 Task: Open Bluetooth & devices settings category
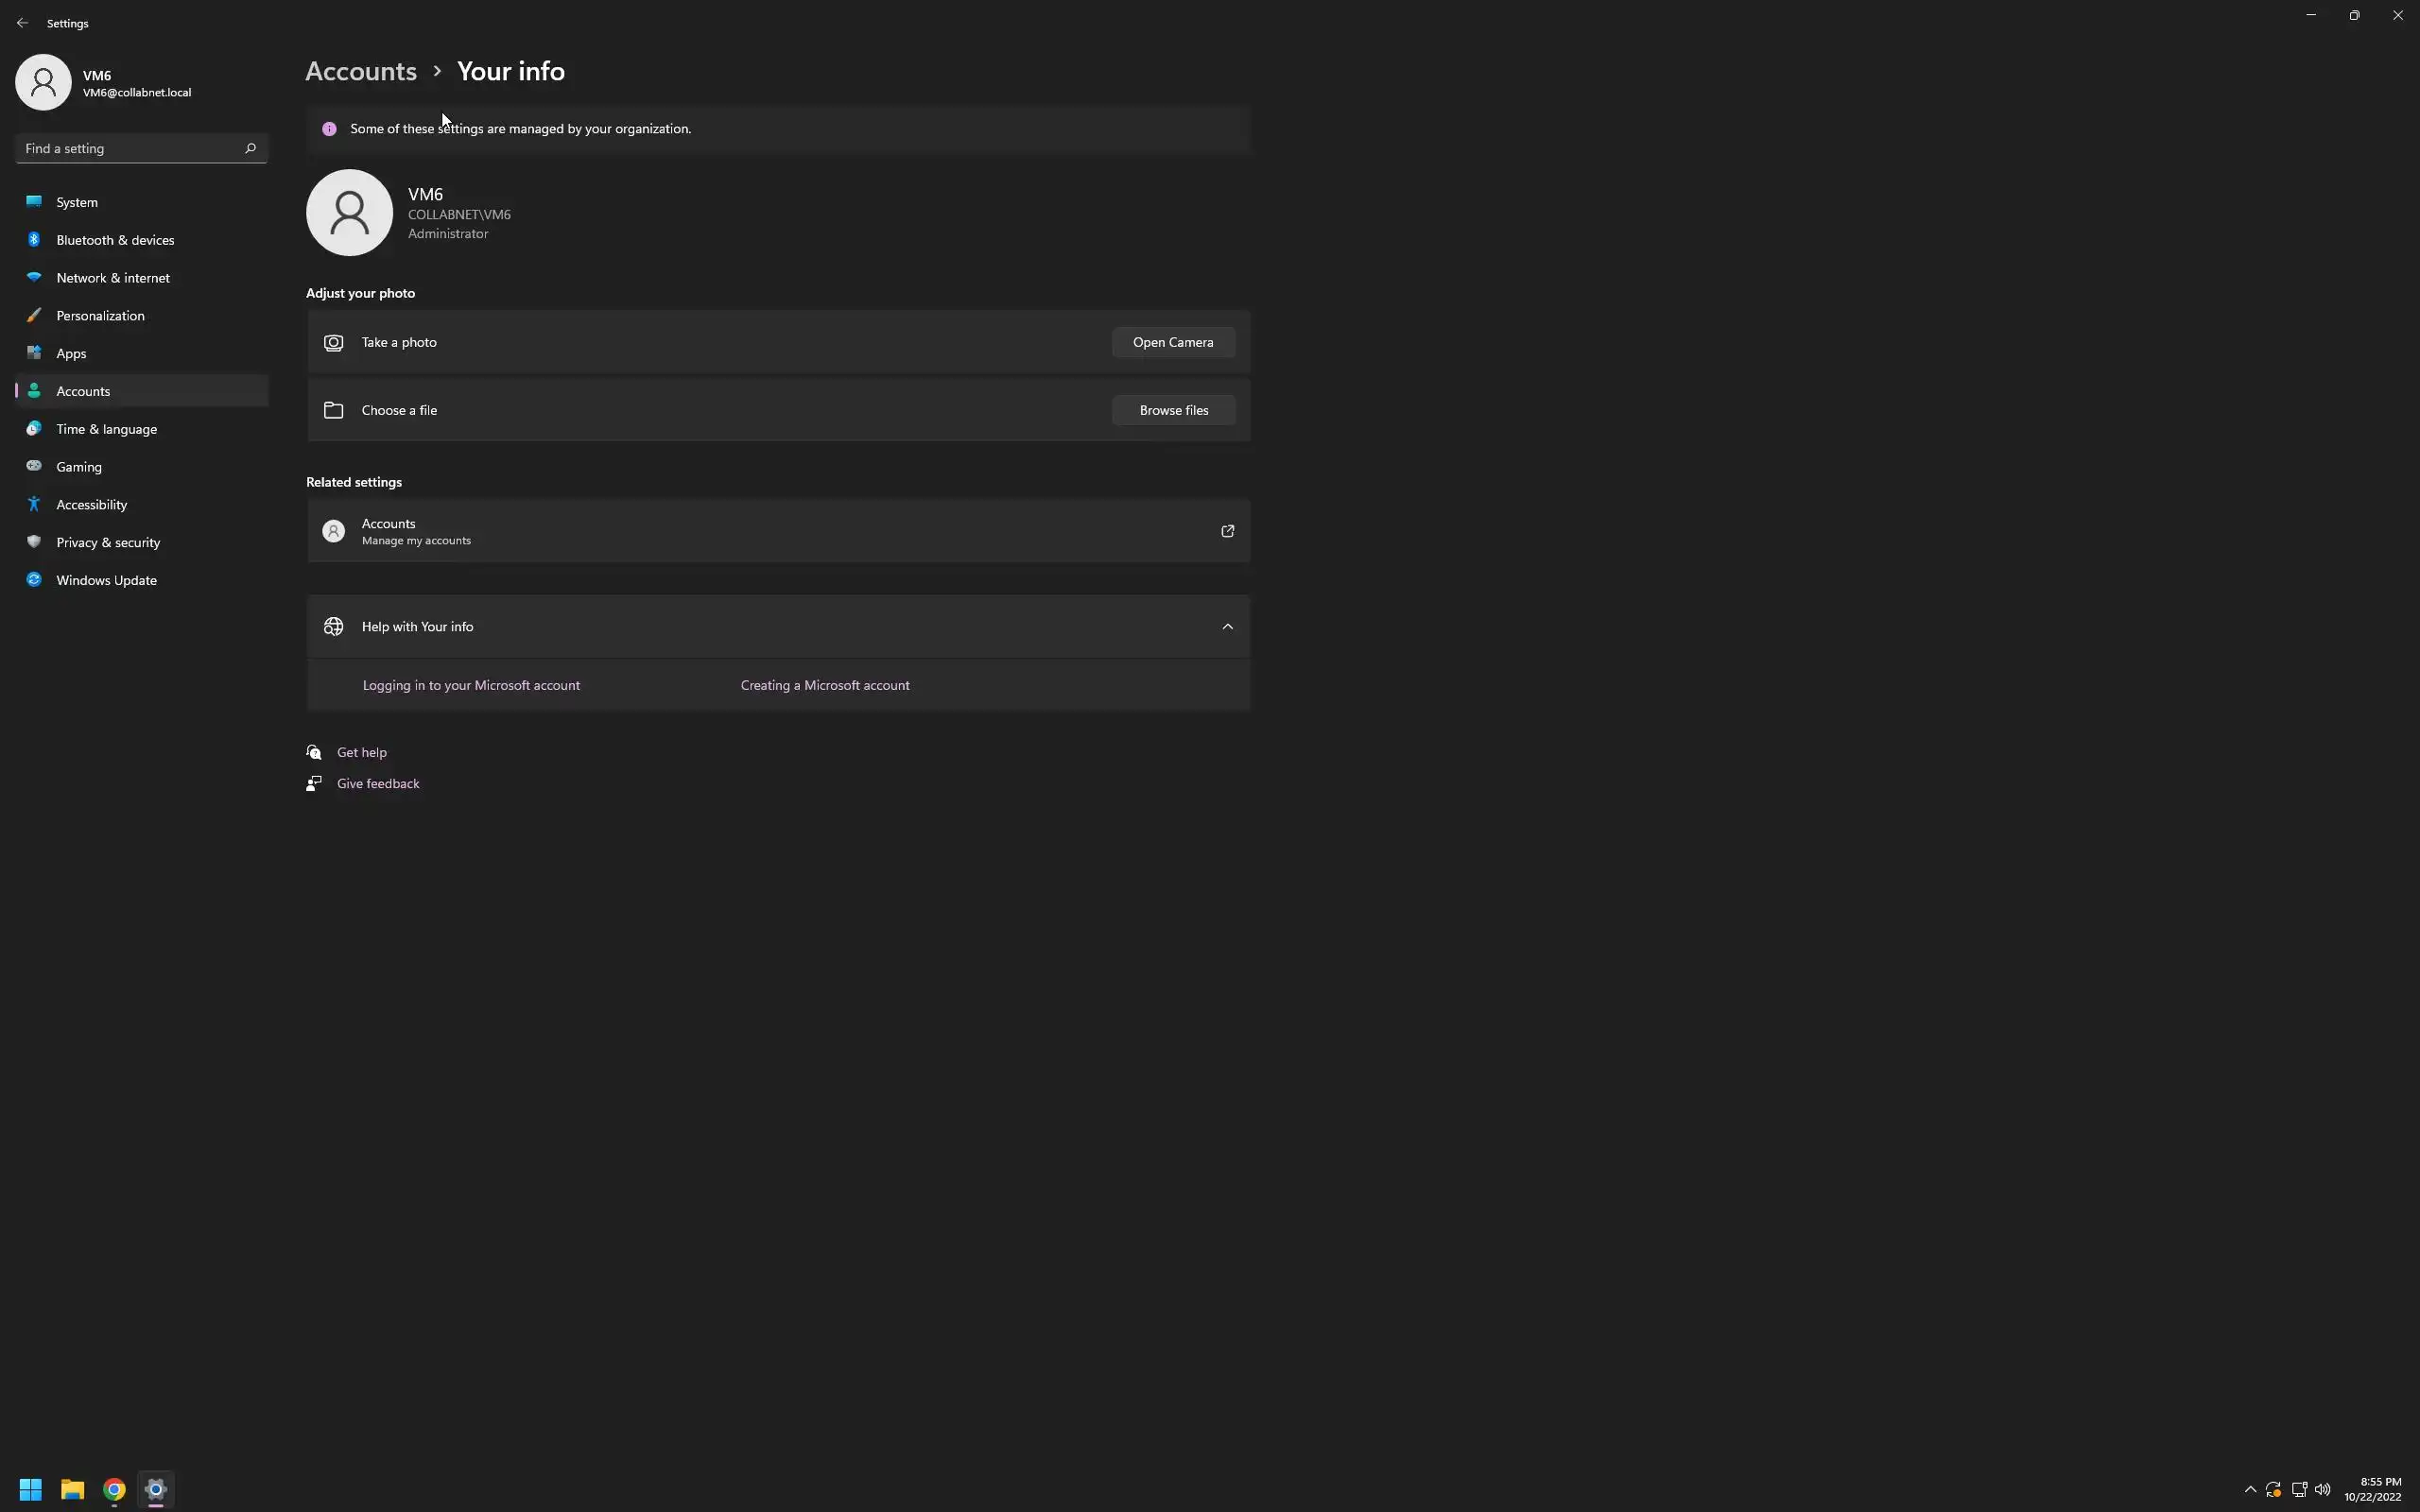tap(115, 240)
